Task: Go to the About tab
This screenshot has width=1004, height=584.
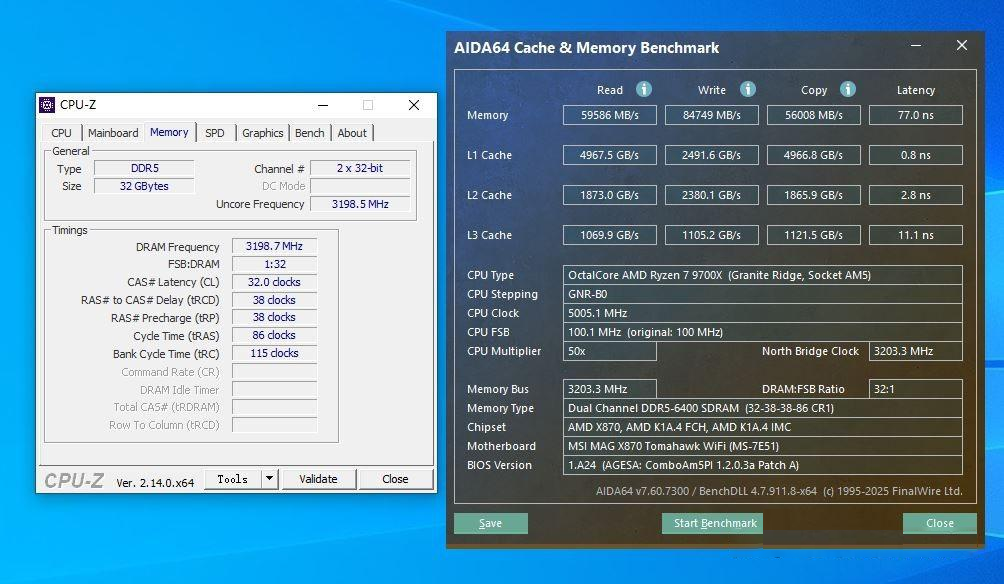Action: click(x=352, y=133)
